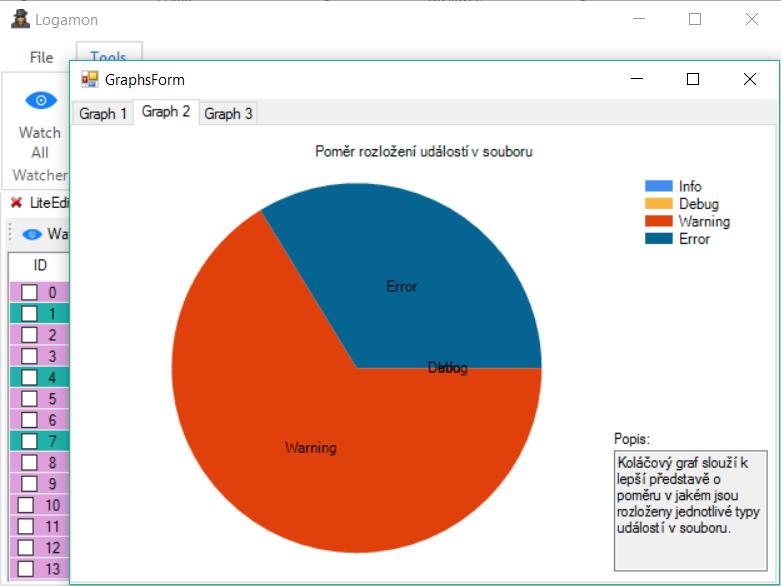Select the checkbox for row 13
Viewport: 781px width, 586px height.
(25, 569)
